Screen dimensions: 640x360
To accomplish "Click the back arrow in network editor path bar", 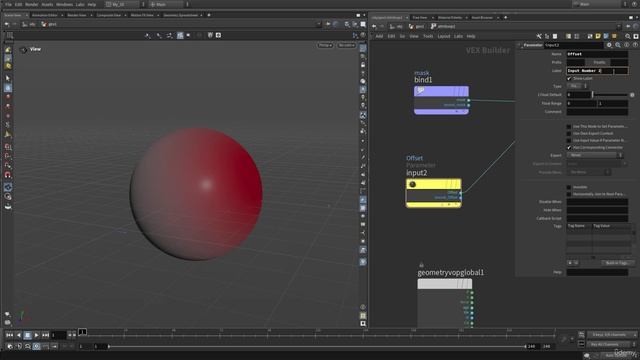I will (x=374, y=27).
